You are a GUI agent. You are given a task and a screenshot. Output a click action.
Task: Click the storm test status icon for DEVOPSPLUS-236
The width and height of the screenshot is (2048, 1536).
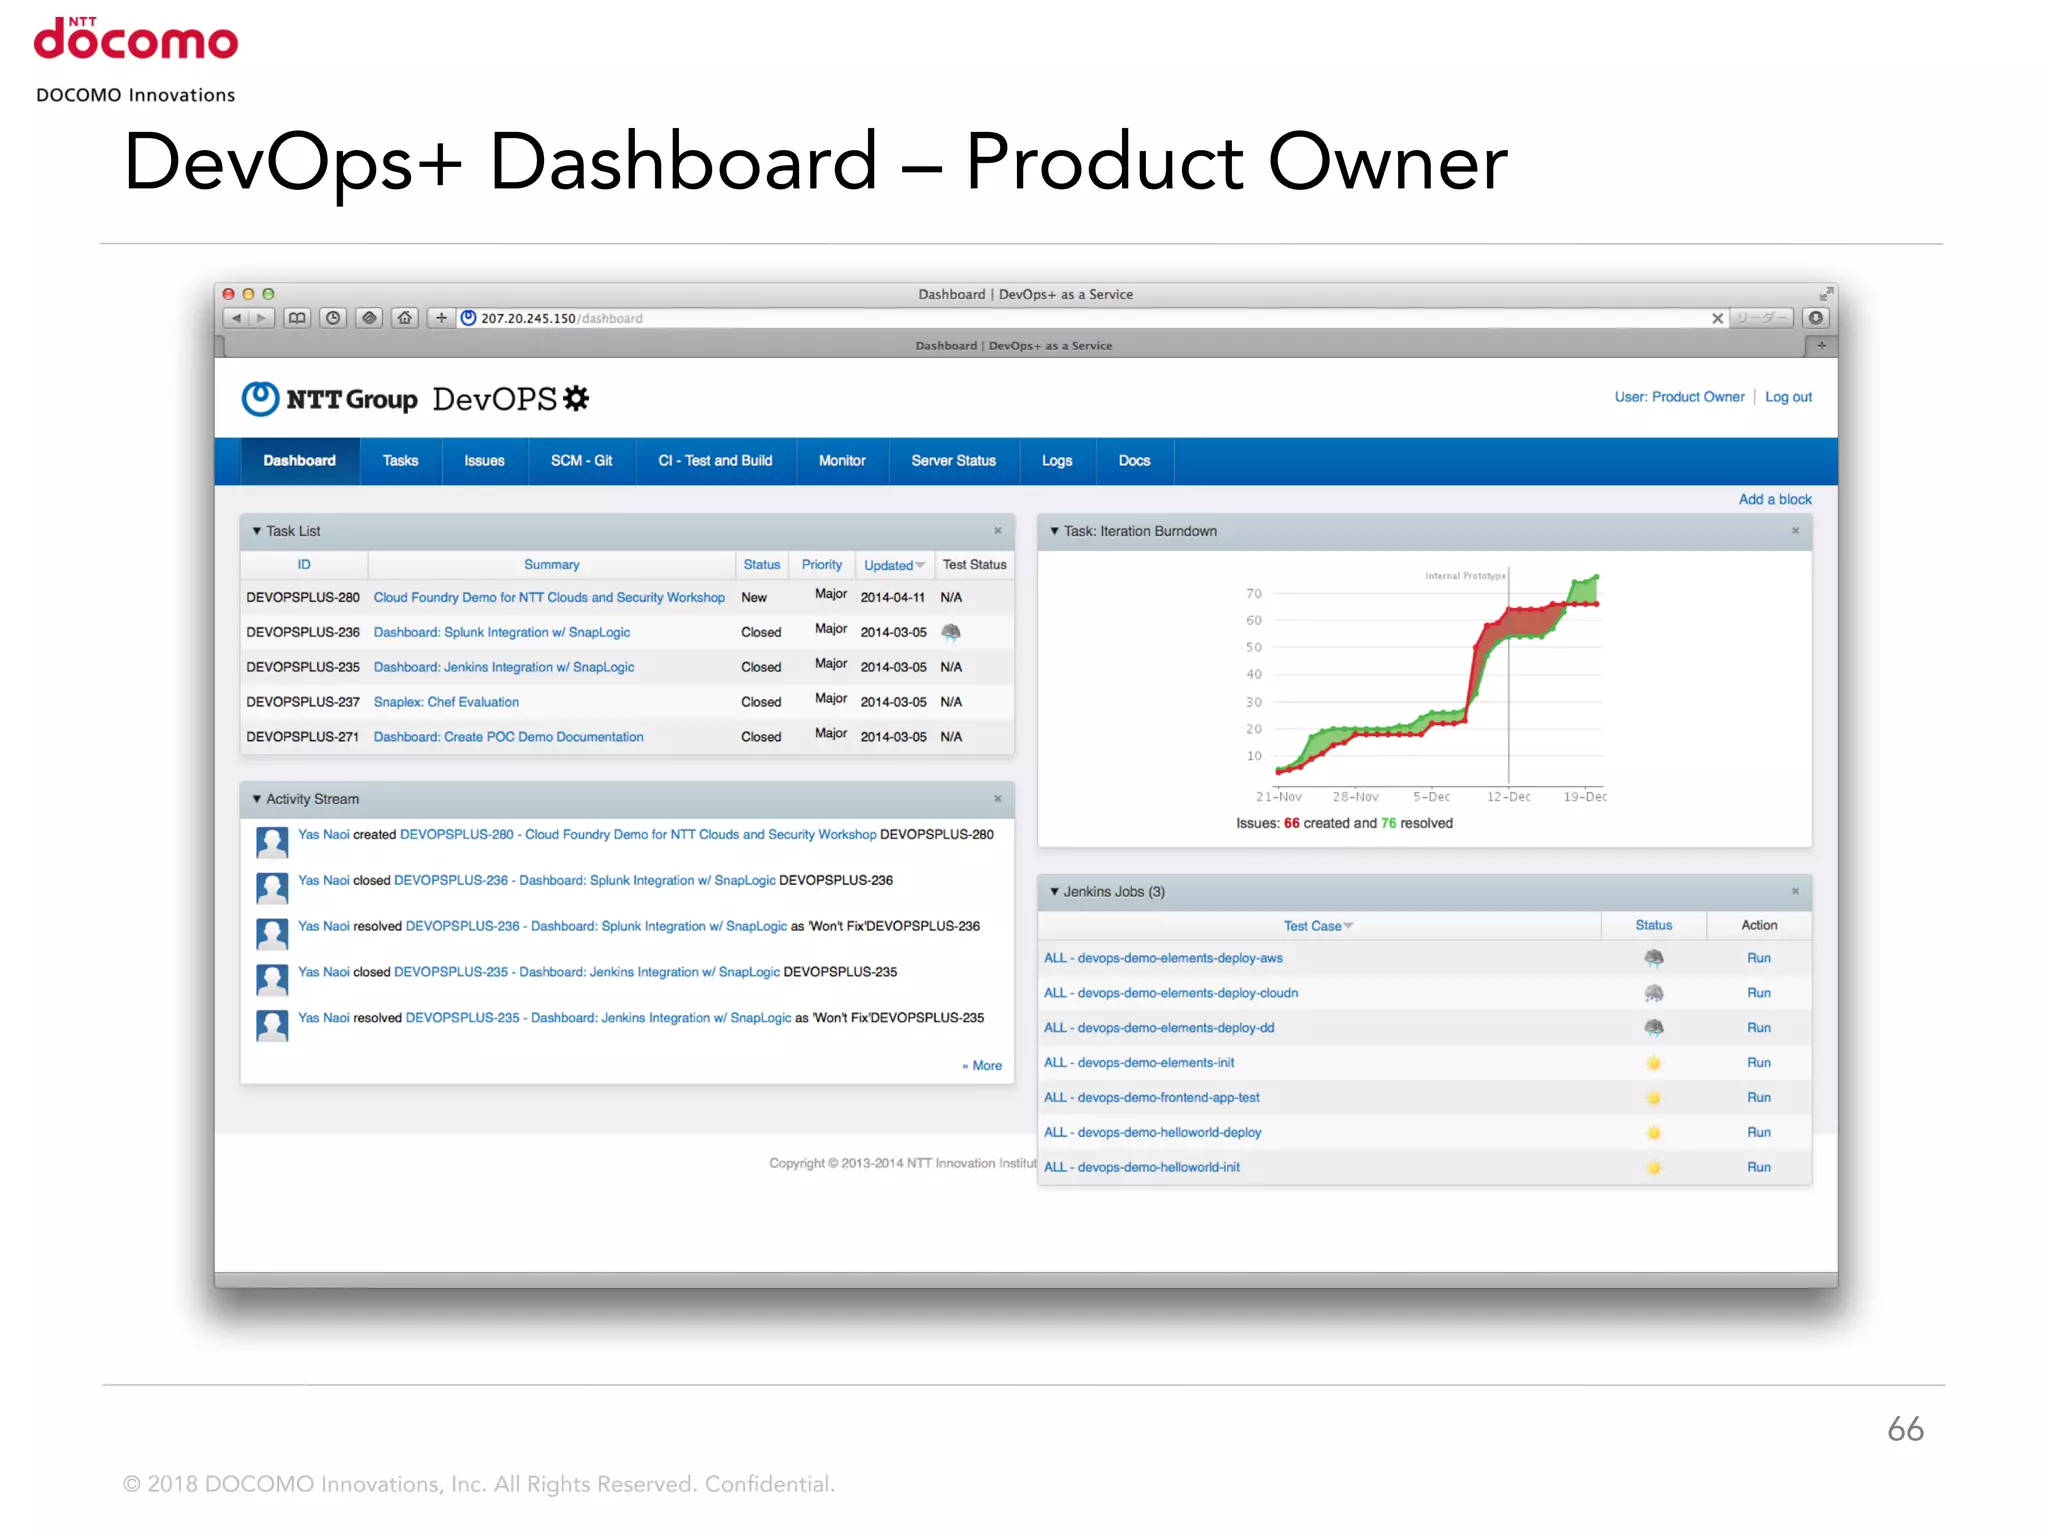click(x=951, y=632)
